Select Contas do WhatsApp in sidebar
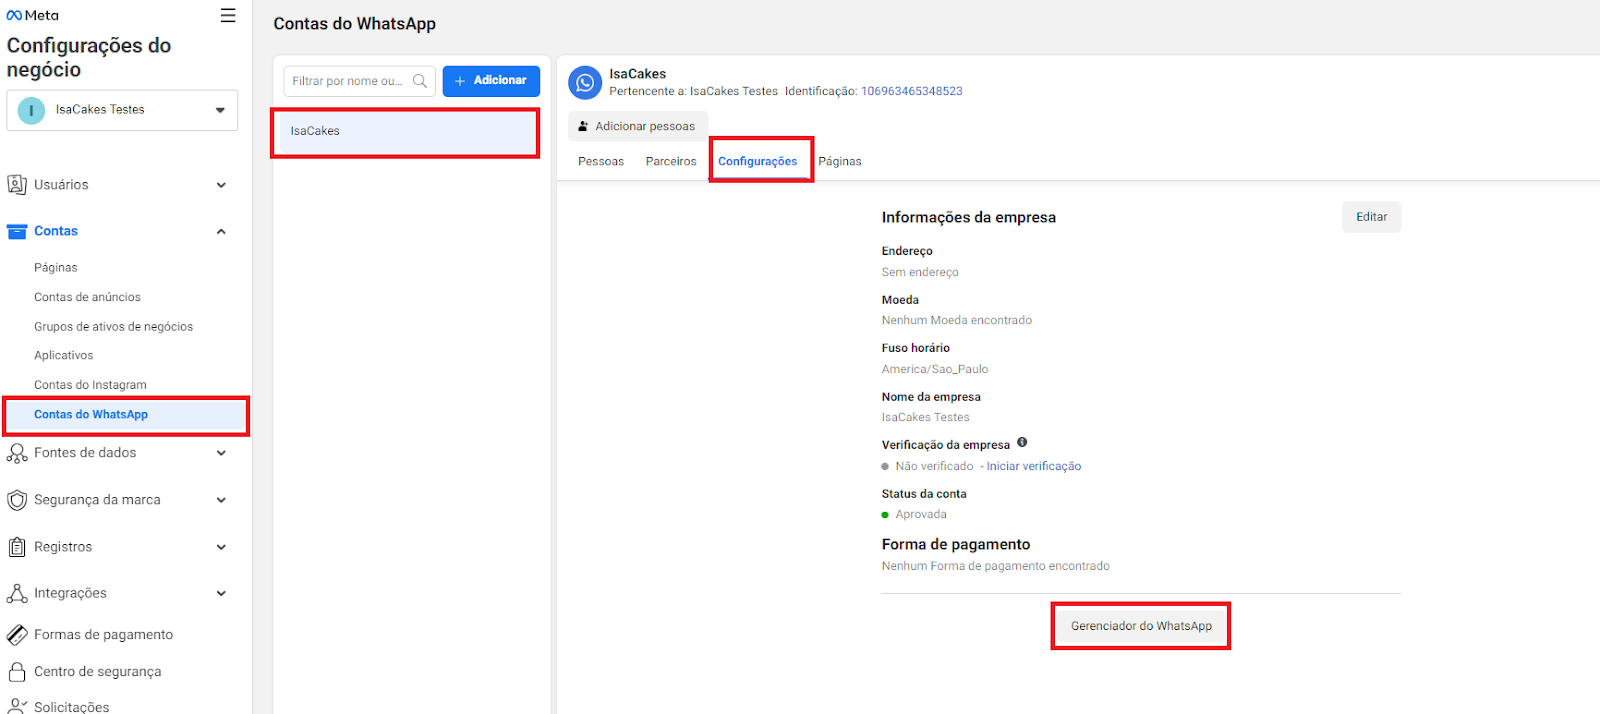The height and width of the screenshot is (714, 1600). [x=126, y=415]
